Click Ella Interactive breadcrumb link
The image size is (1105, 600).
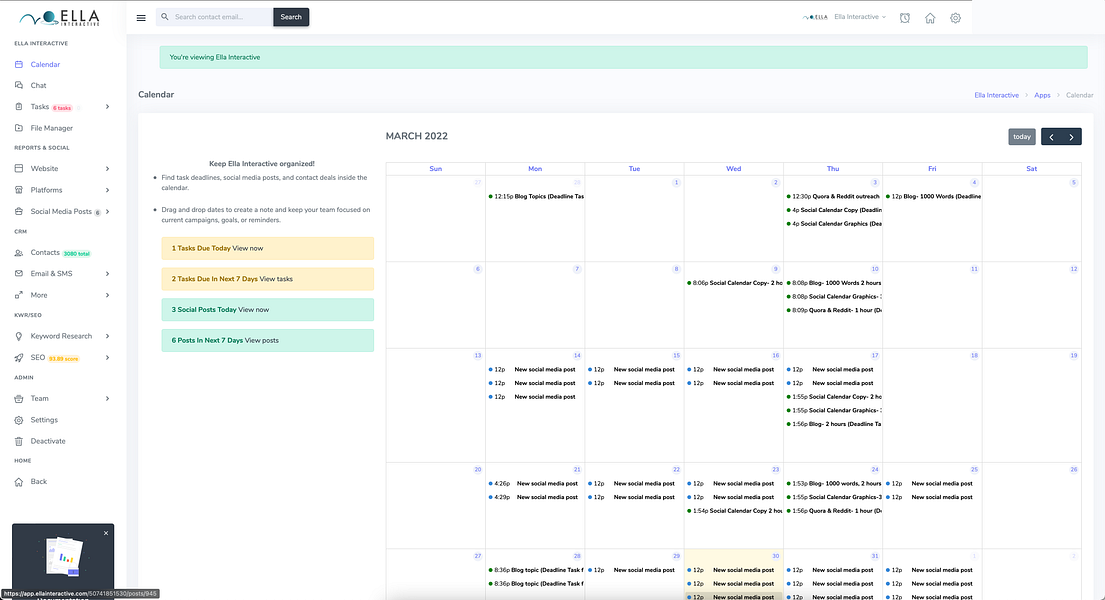tap(996, 95)
